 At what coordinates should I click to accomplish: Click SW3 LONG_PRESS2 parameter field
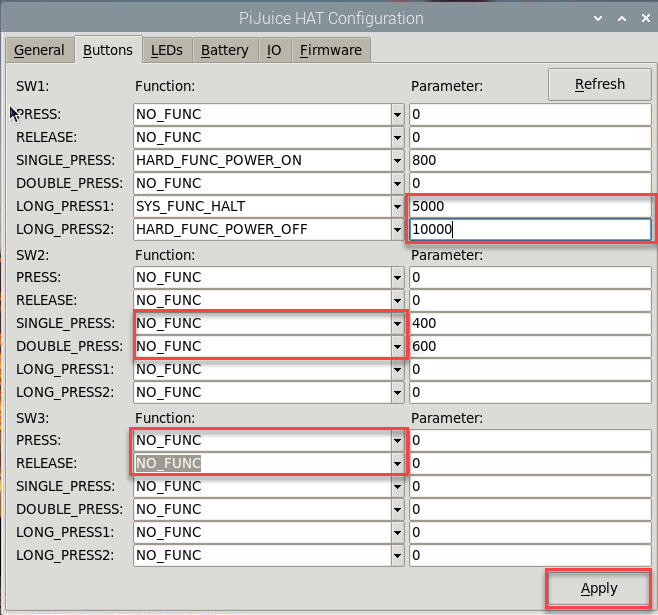click(530, 555)
